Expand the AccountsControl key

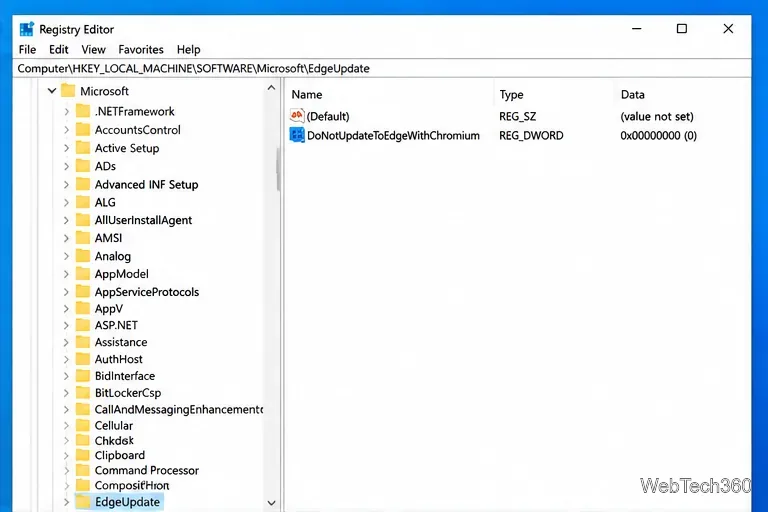coord(66,130)
